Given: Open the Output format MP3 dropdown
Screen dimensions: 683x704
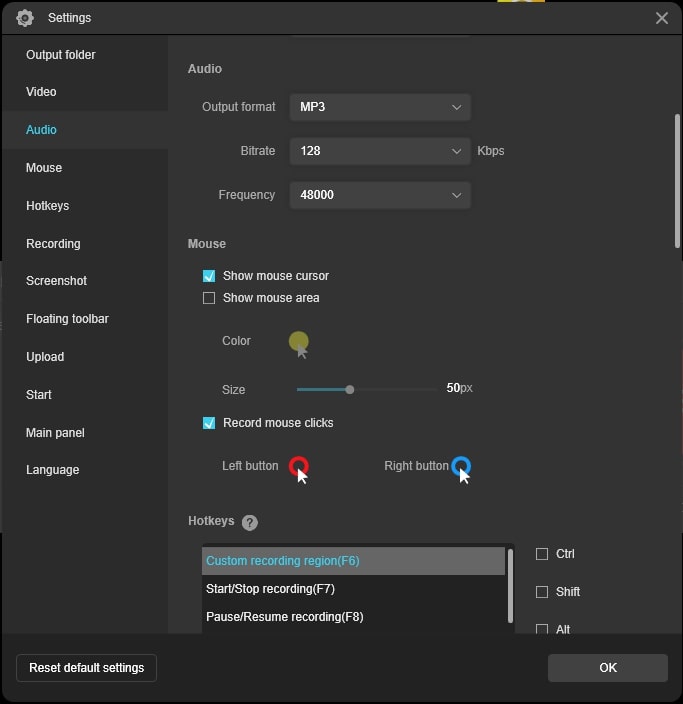Looking at the screenshot, I should tap(380, 107).
